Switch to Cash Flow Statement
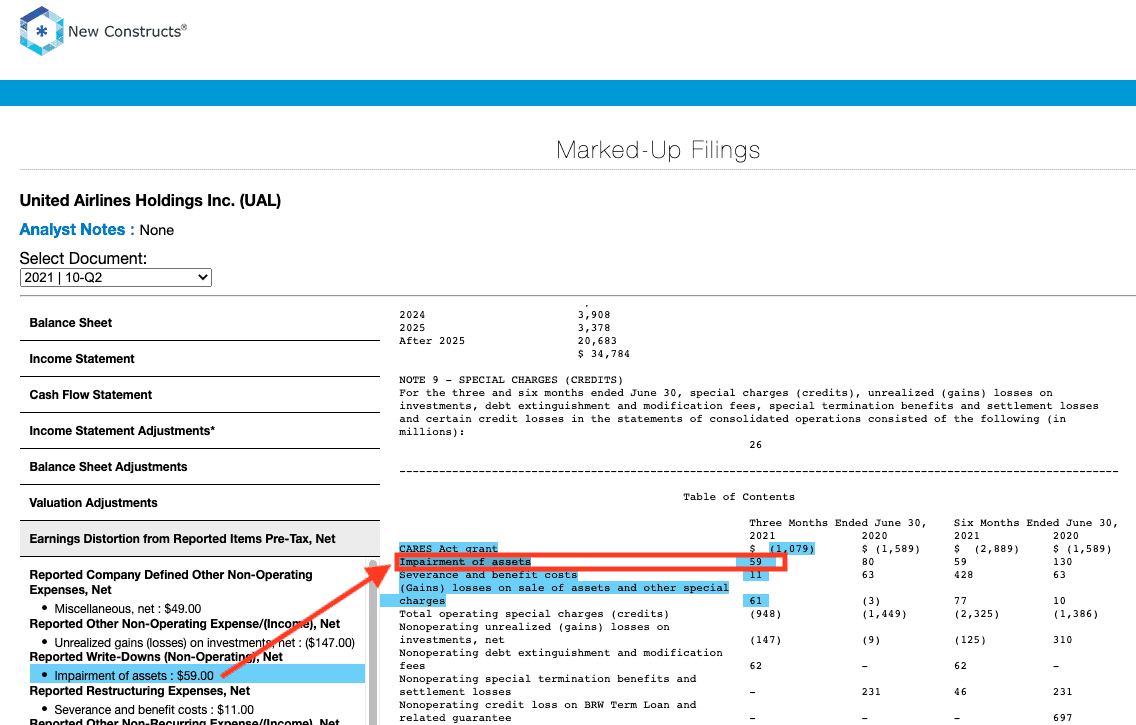Image resolution: width=1136 pixels, height=725 pixels. (x=200, y=395)
